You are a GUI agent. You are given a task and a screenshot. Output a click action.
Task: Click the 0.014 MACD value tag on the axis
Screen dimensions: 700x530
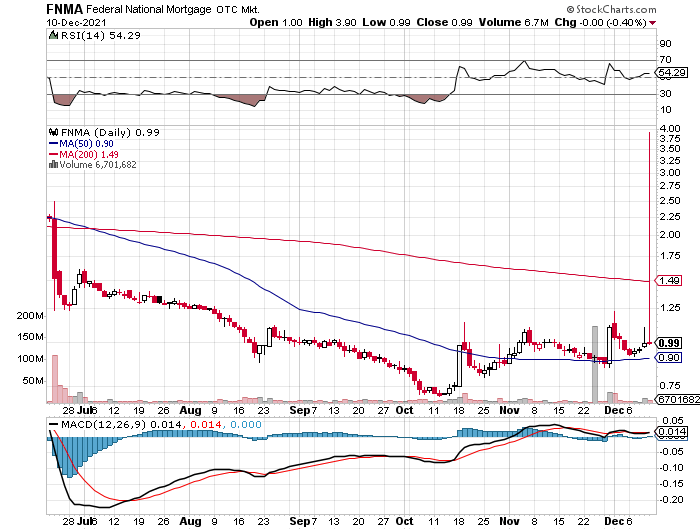(x=673, y=432)
